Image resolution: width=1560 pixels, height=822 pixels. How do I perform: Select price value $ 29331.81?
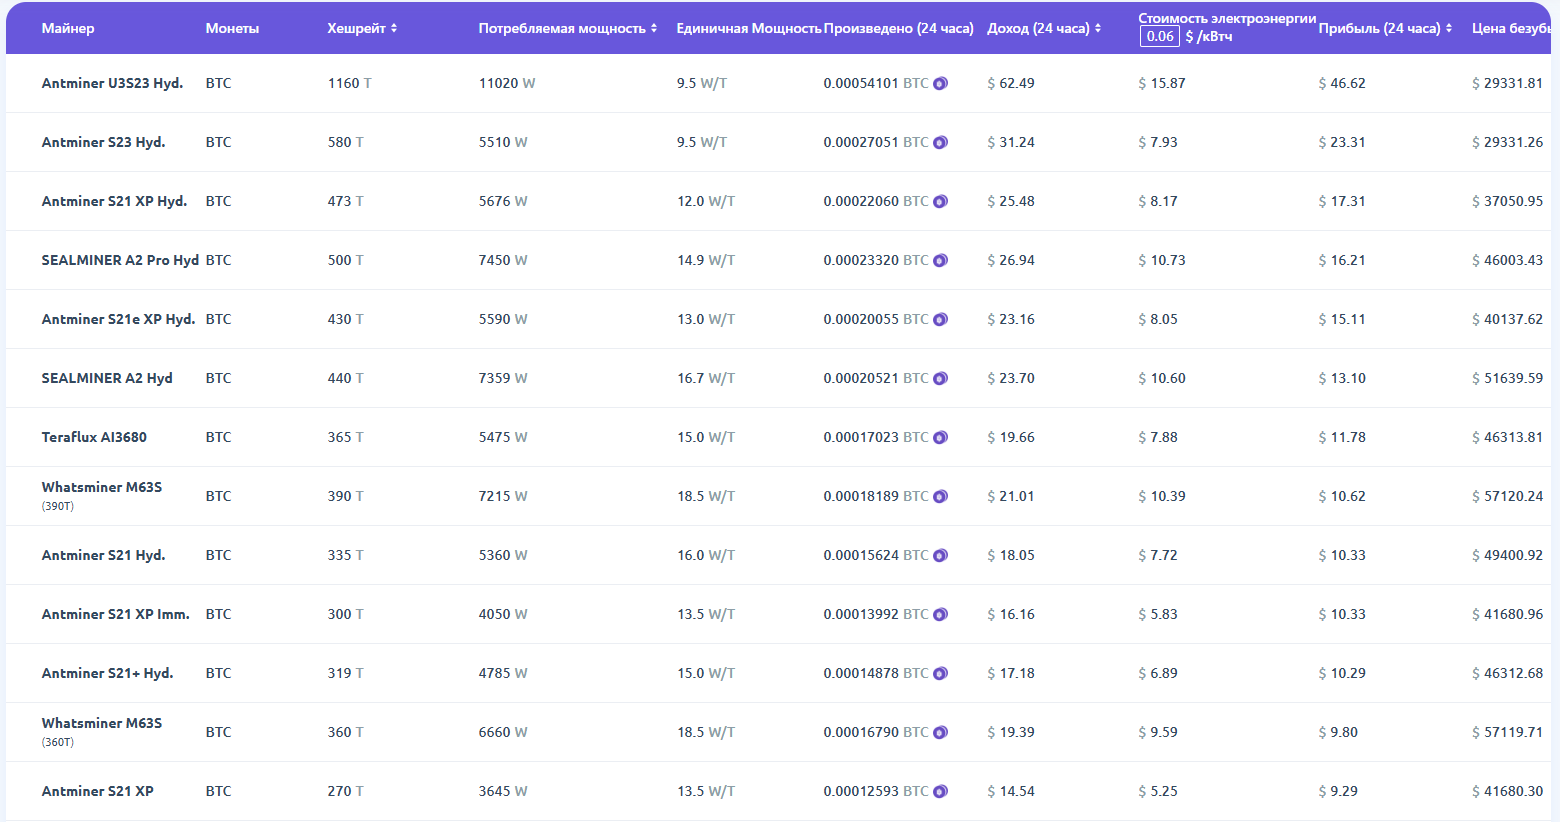[1508, 83]
